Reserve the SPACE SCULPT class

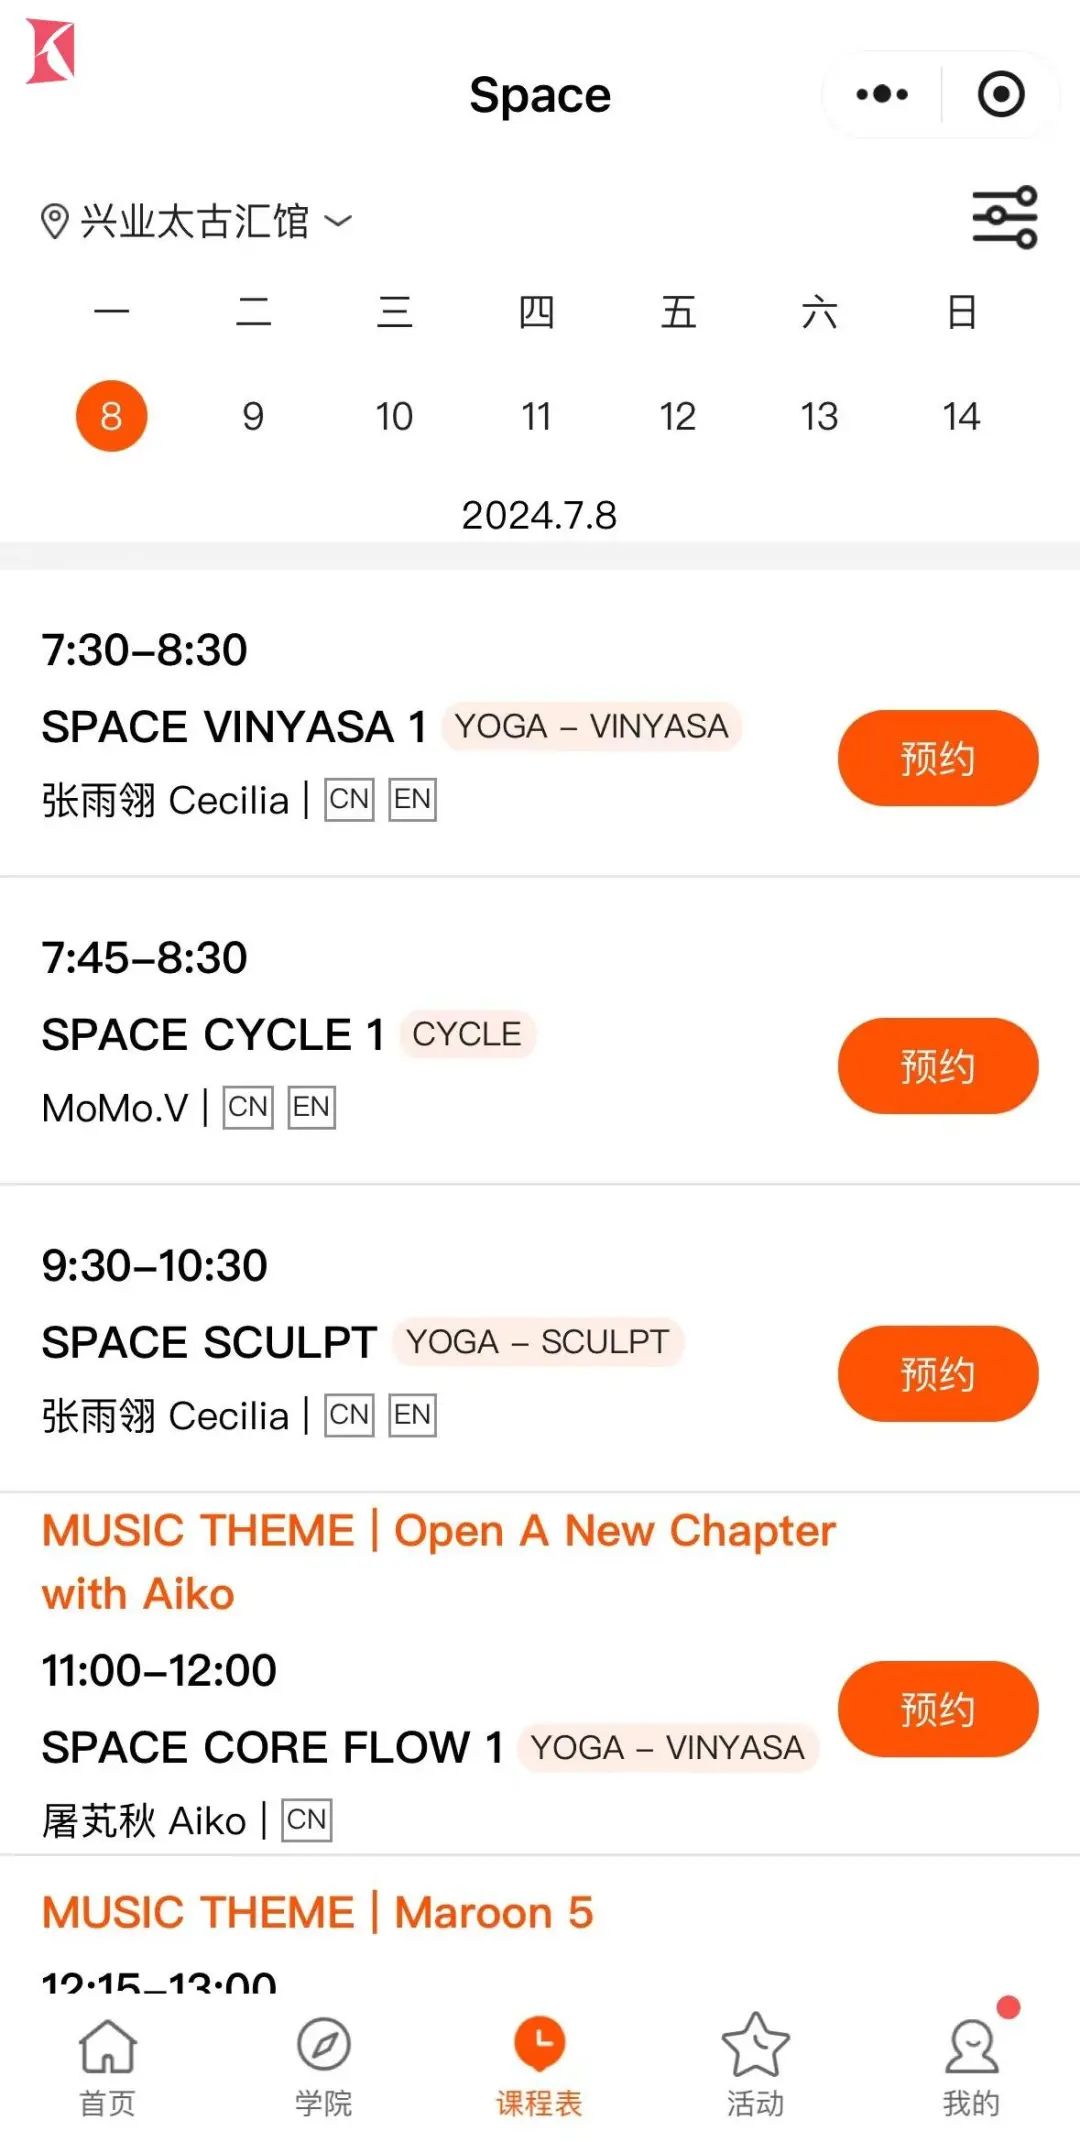coord(937,1374)
